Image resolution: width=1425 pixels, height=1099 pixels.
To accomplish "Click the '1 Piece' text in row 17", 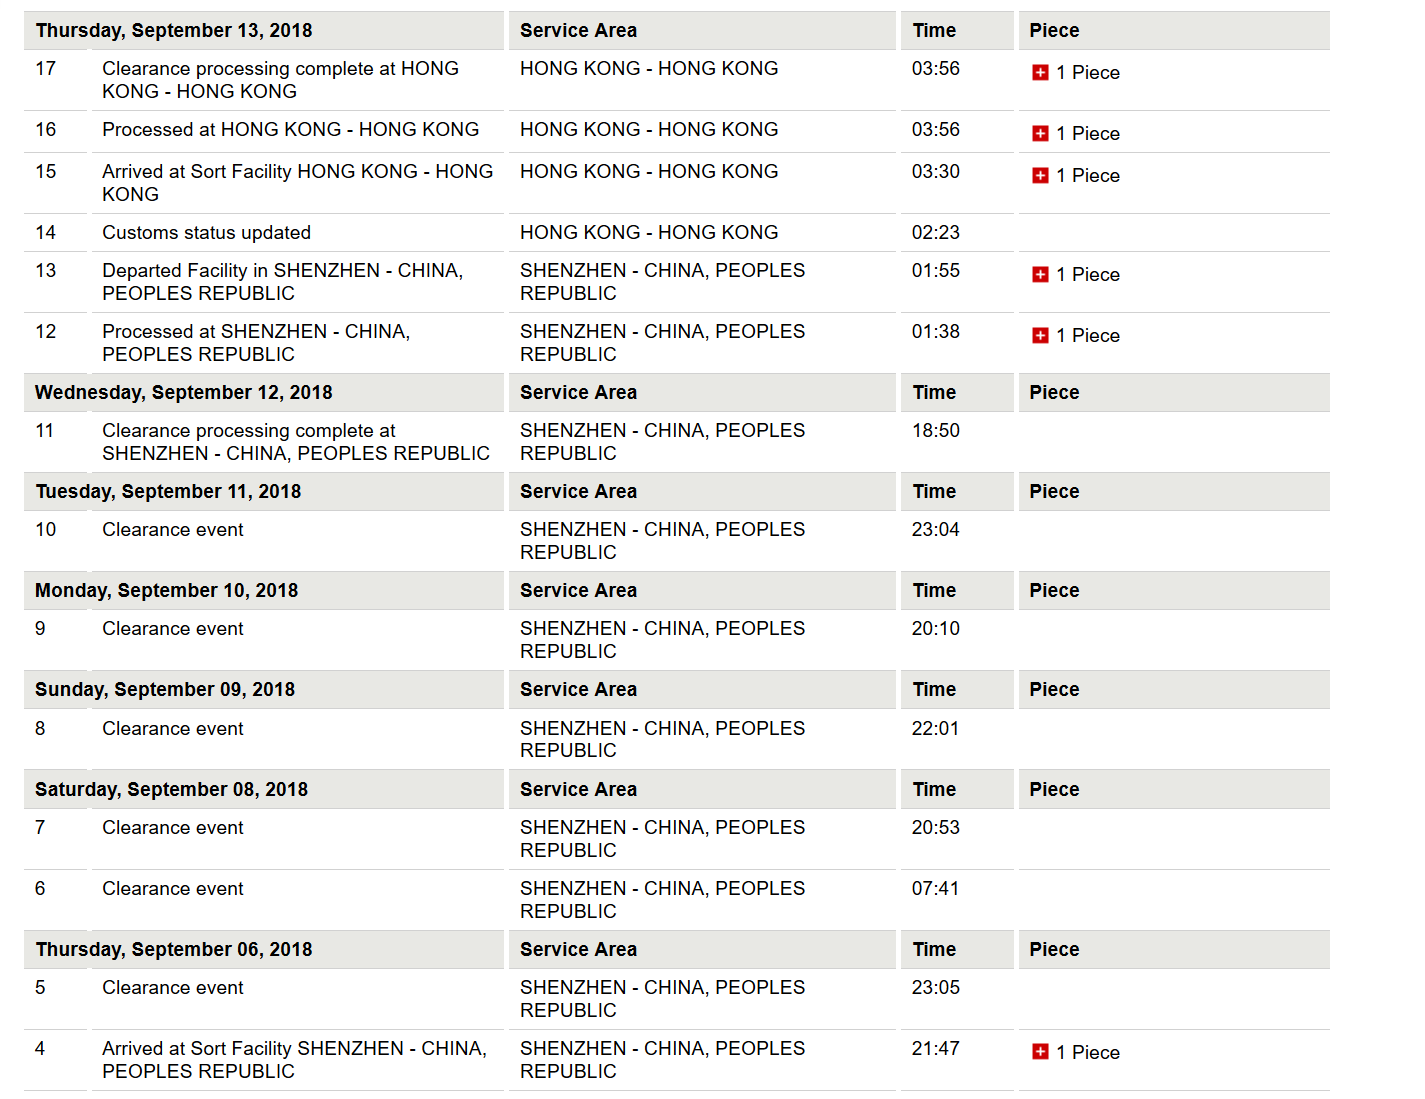I will (x=1088, y=73).
